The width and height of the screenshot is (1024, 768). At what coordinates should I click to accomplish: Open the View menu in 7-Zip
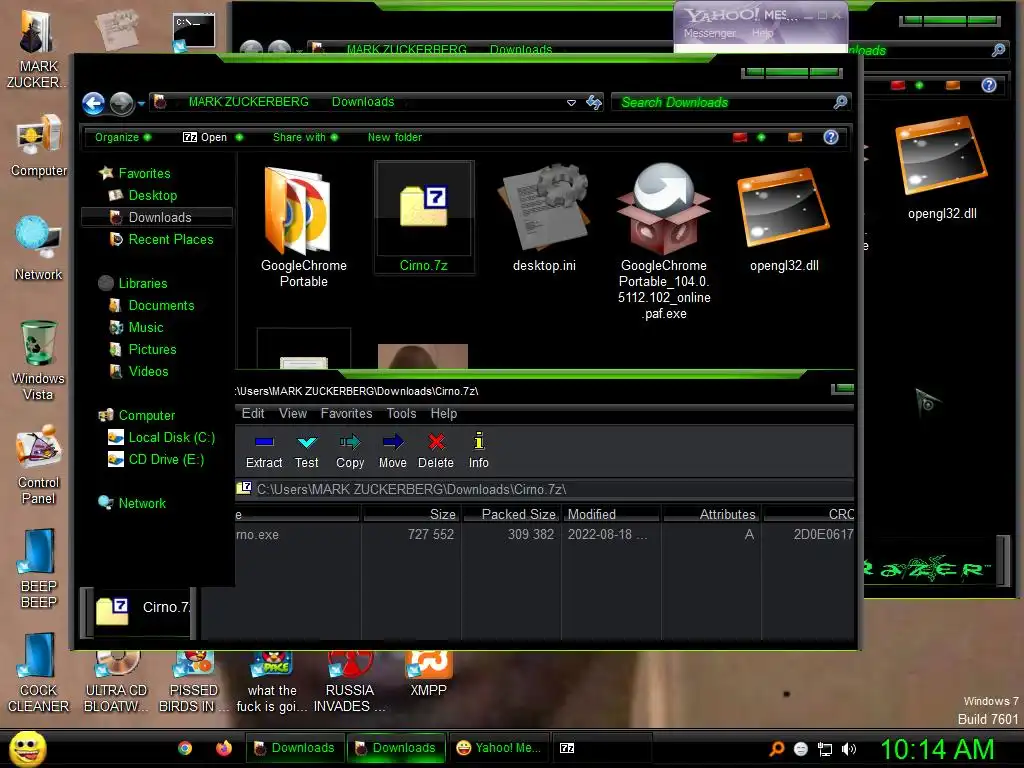coord(293,413)
